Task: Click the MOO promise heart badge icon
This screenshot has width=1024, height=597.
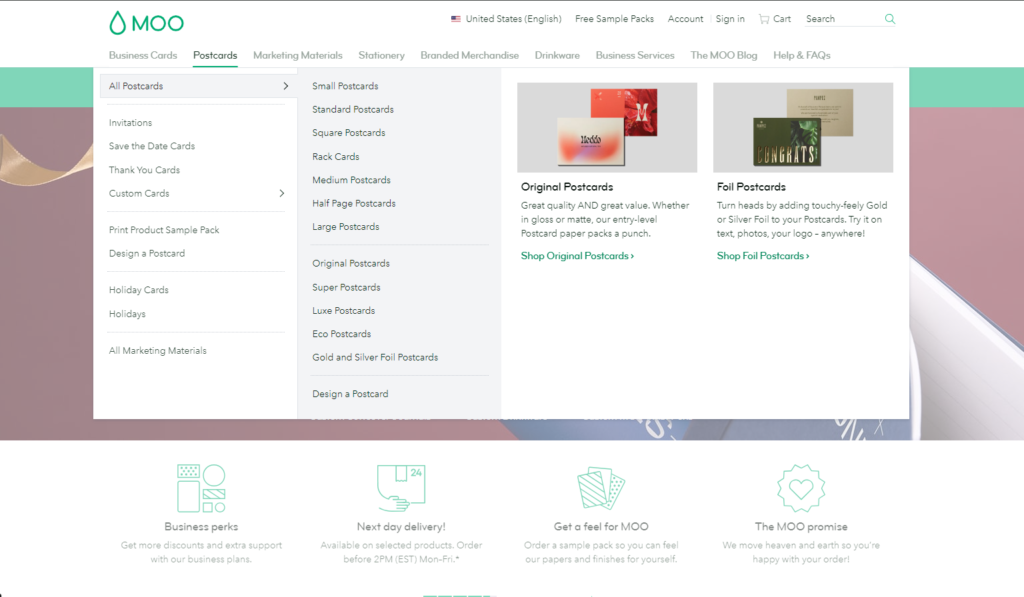Action: (x=801, y=487)
